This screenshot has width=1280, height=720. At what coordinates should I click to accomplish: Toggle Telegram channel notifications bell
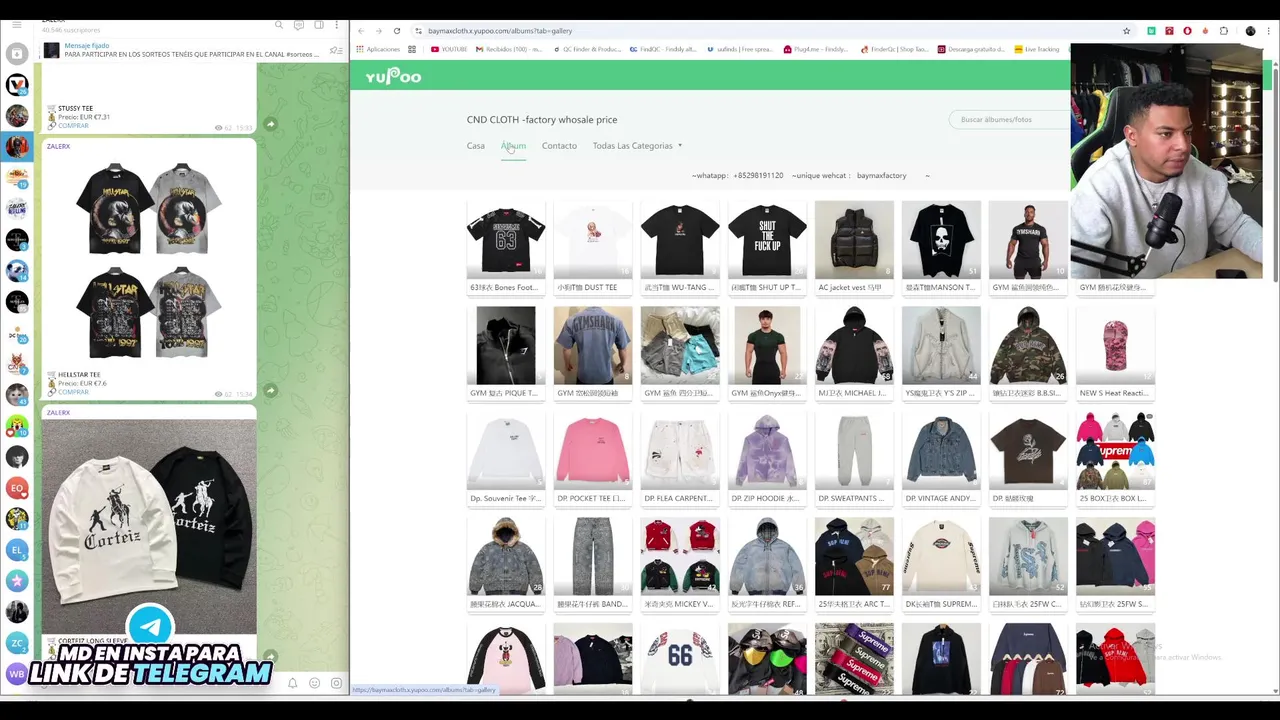pos(292,683)
